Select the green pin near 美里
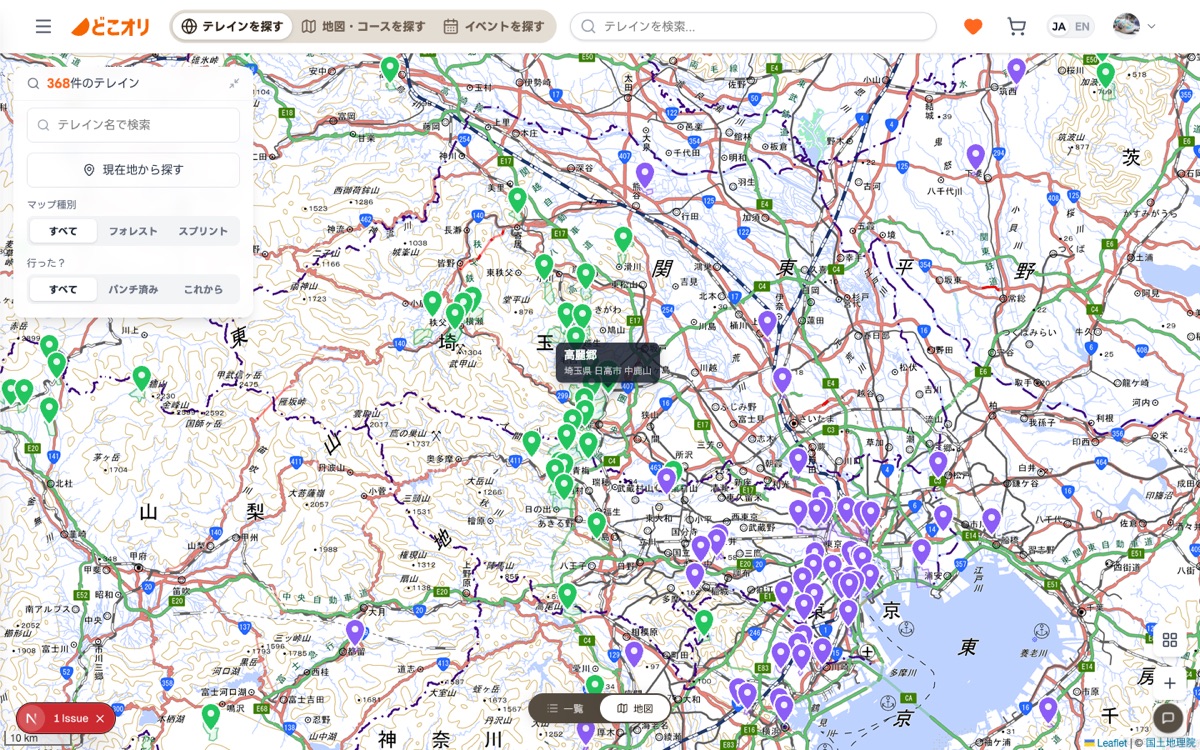Screen dimensions: 1200x750 (x=517, y=200)
